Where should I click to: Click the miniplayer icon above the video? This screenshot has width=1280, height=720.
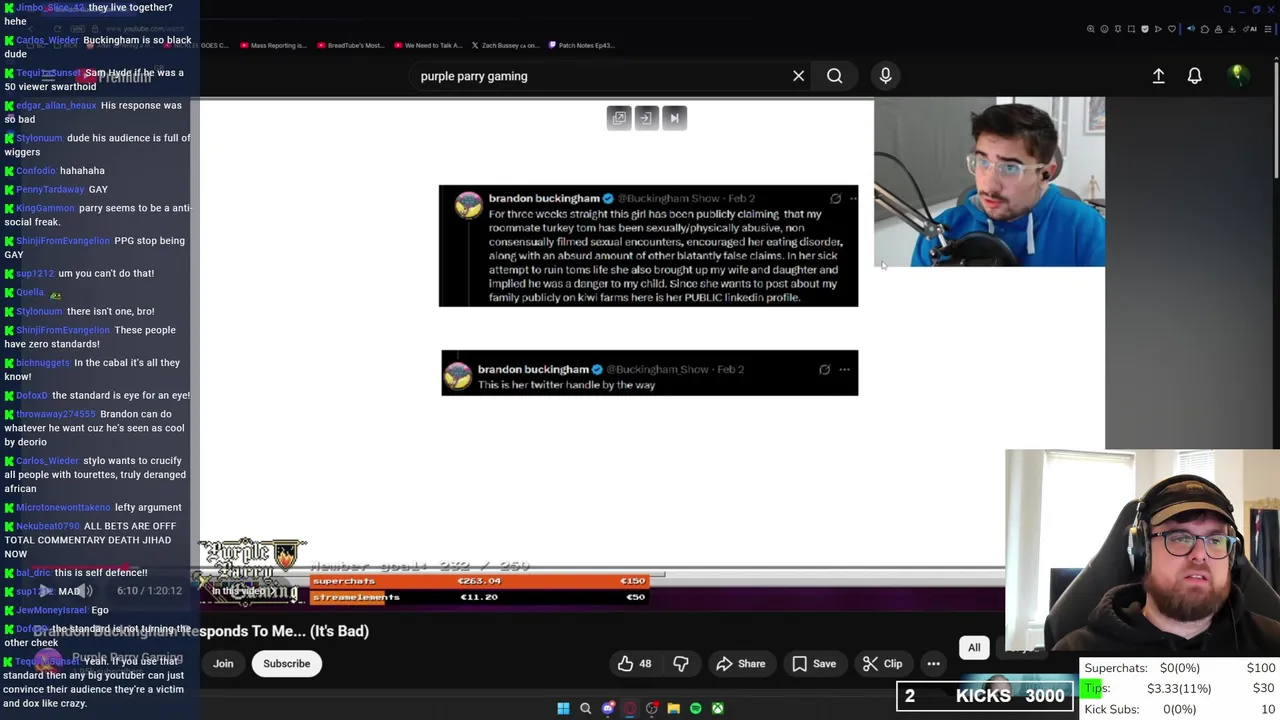point(619,118)
